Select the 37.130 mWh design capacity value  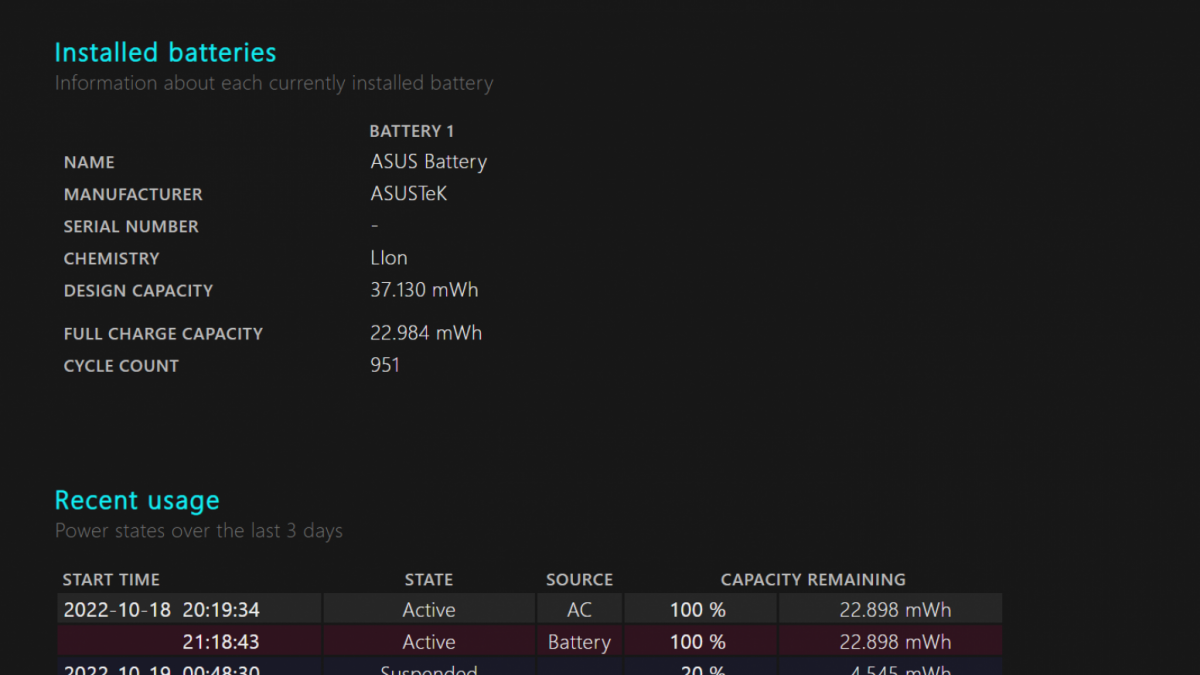coord(423,289)
